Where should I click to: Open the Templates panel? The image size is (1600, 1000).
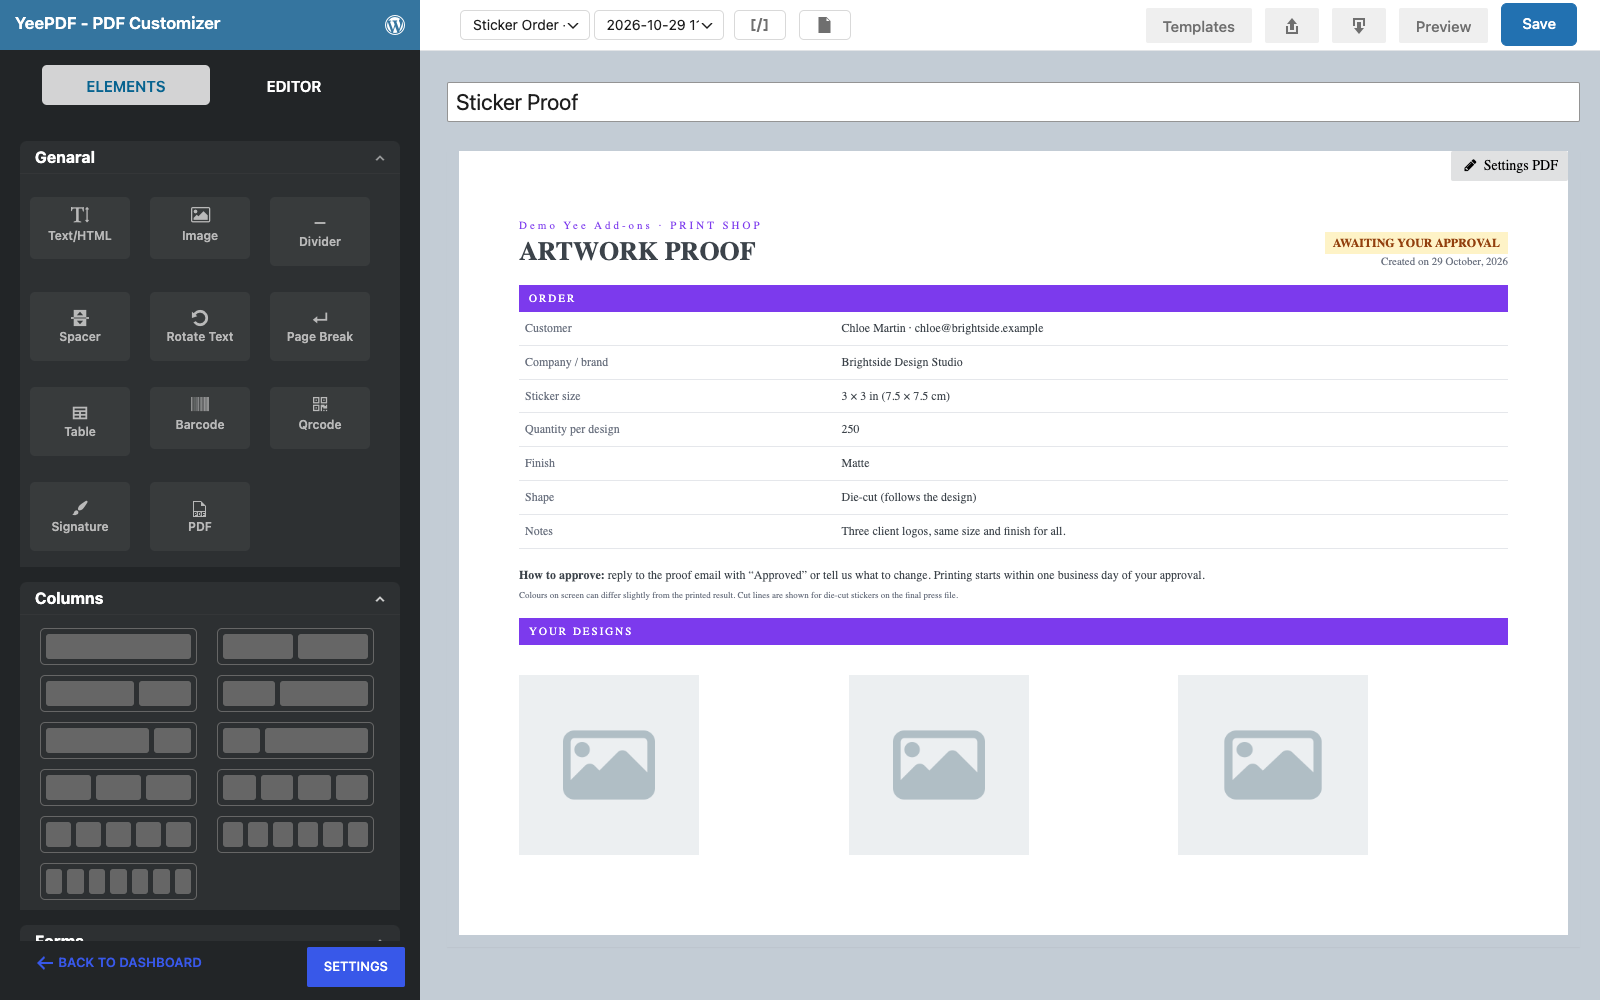(x=1198, y=26)
